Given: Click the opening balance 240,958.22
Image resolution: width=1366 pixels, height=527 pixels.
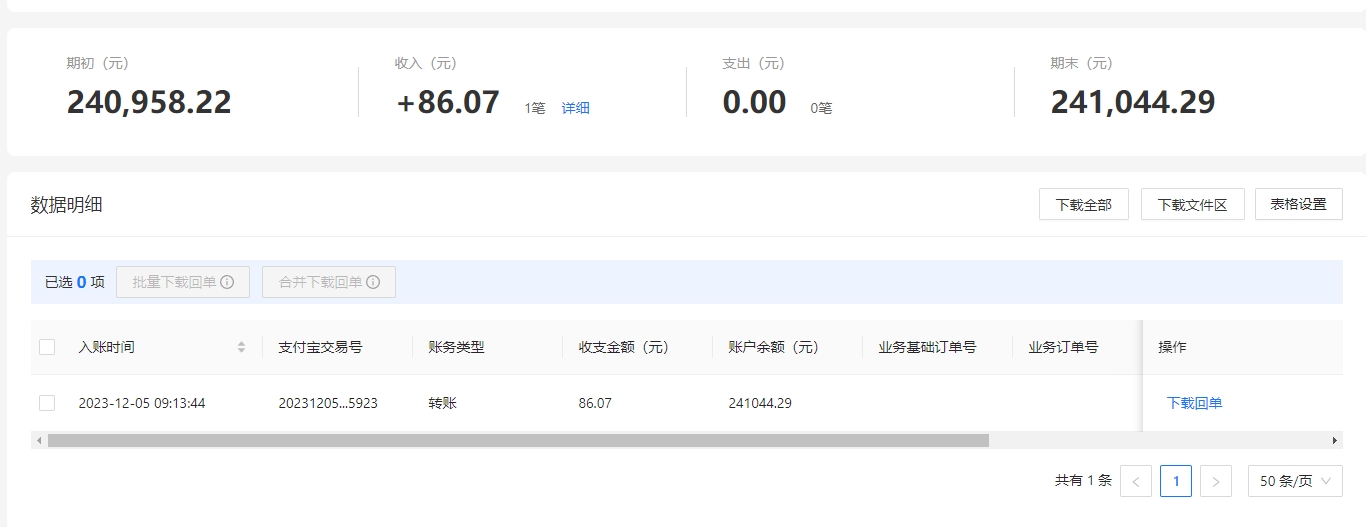Looking at the screenshot, I should pos(149,102).
